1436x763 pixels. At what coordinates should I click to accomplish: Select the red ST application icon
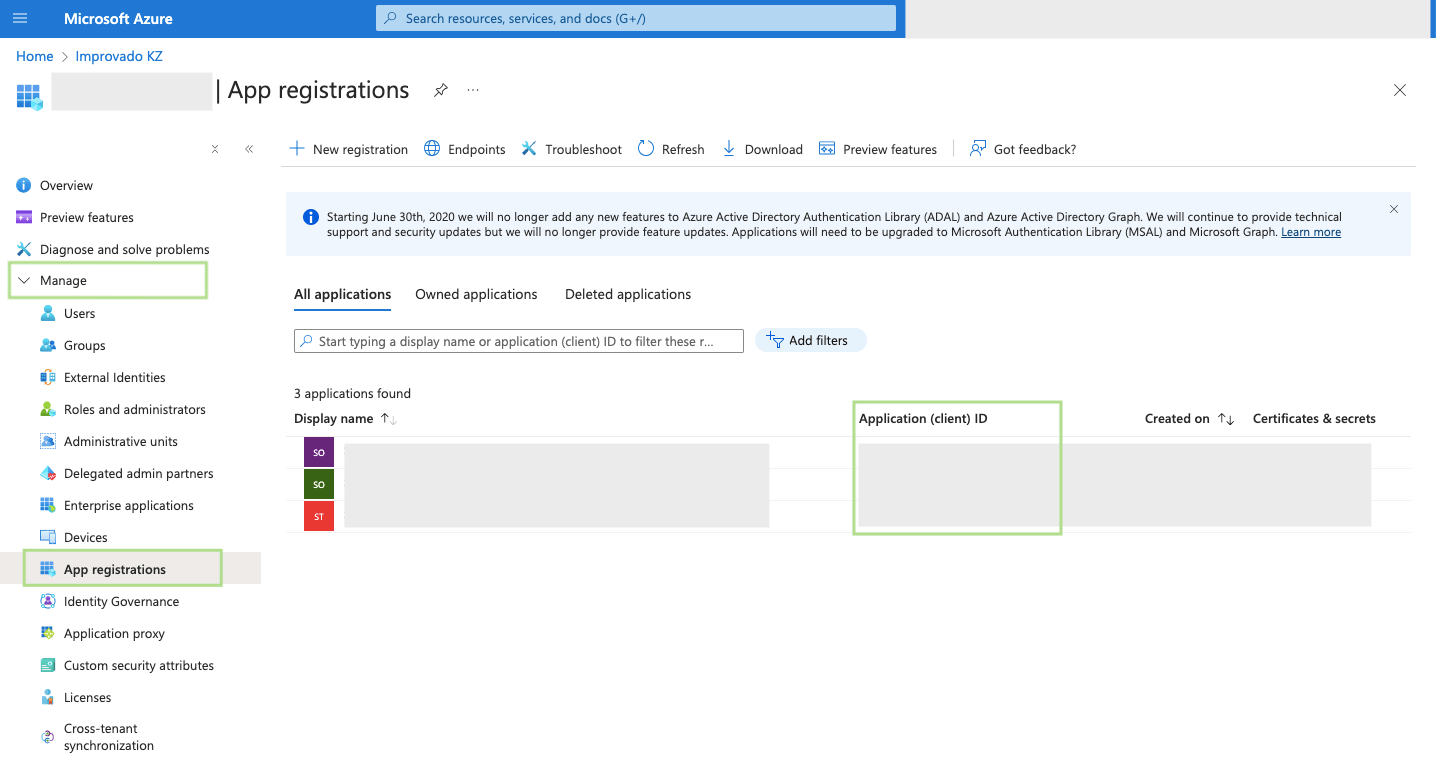[319, 516]
